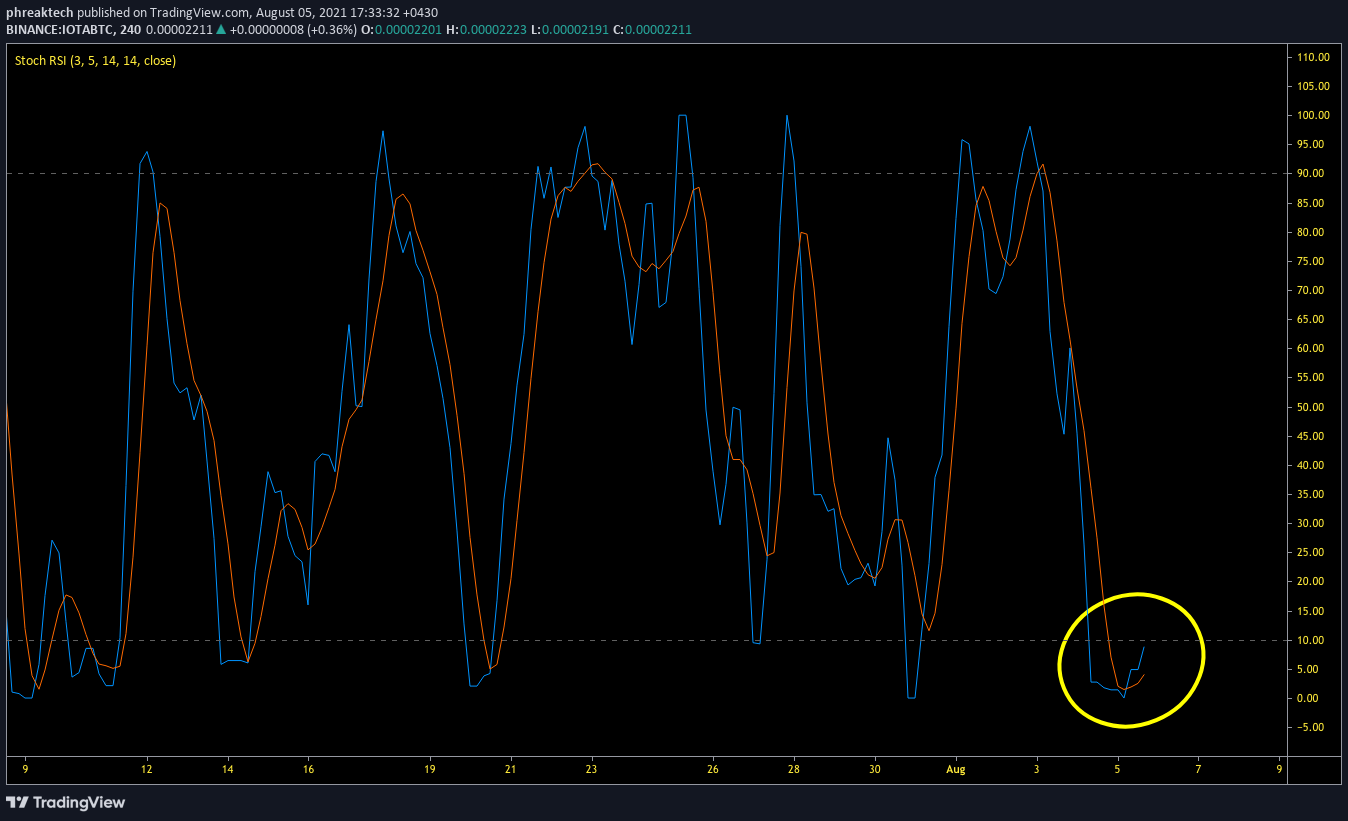
Task: Click the 25.00 price axis label
Action: pos(1312,552)
